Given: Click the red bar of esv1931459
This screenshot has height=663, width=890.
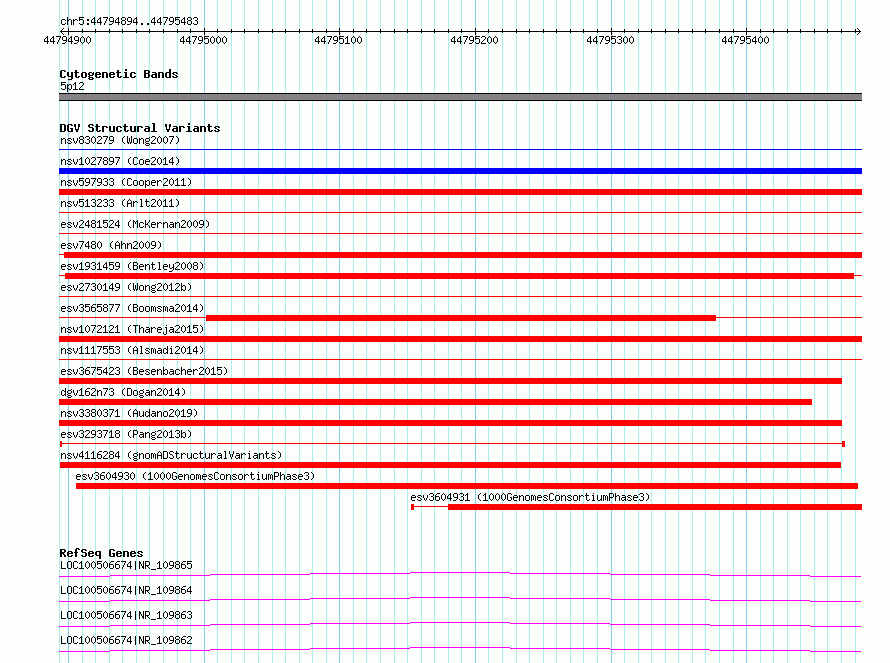Looking at the screenshot, I should [460, 276].
